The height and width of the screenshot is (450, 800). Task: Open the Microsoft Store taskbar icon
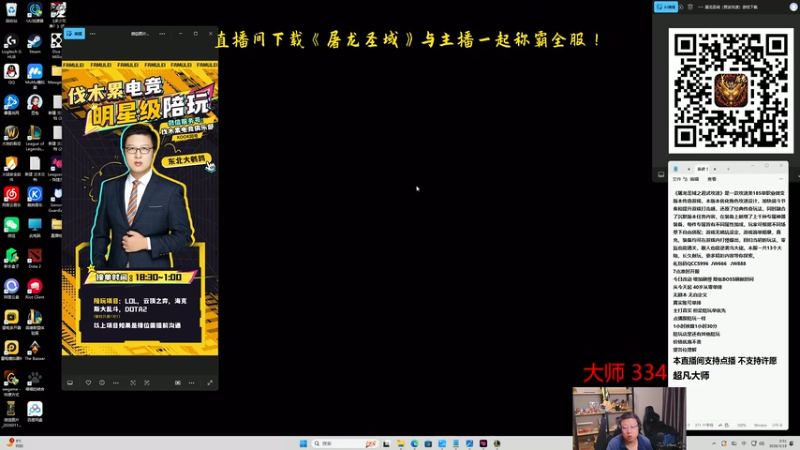click(428, 443)
